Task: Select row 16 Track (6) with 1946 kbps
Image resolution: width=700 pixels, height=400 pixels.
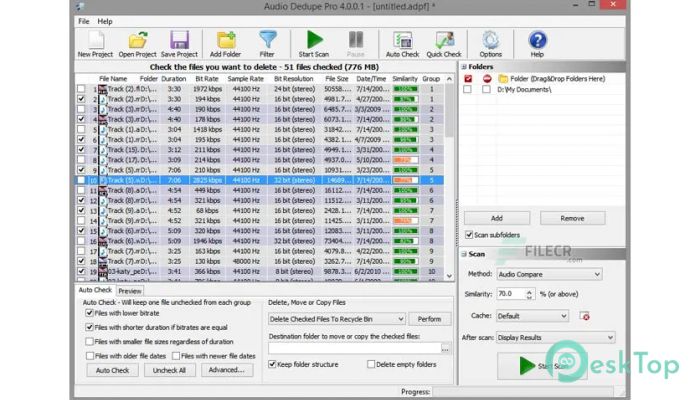Action: (259, 241)
